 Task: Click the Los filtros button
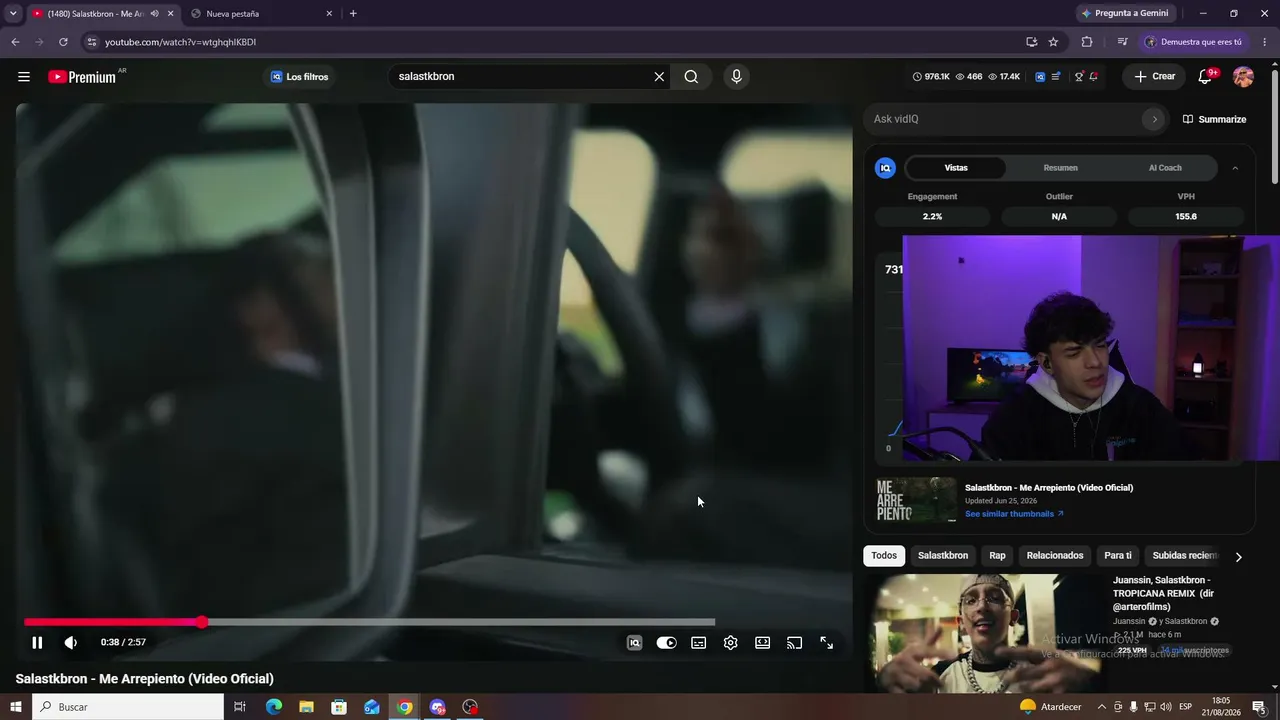pos(299,77)
